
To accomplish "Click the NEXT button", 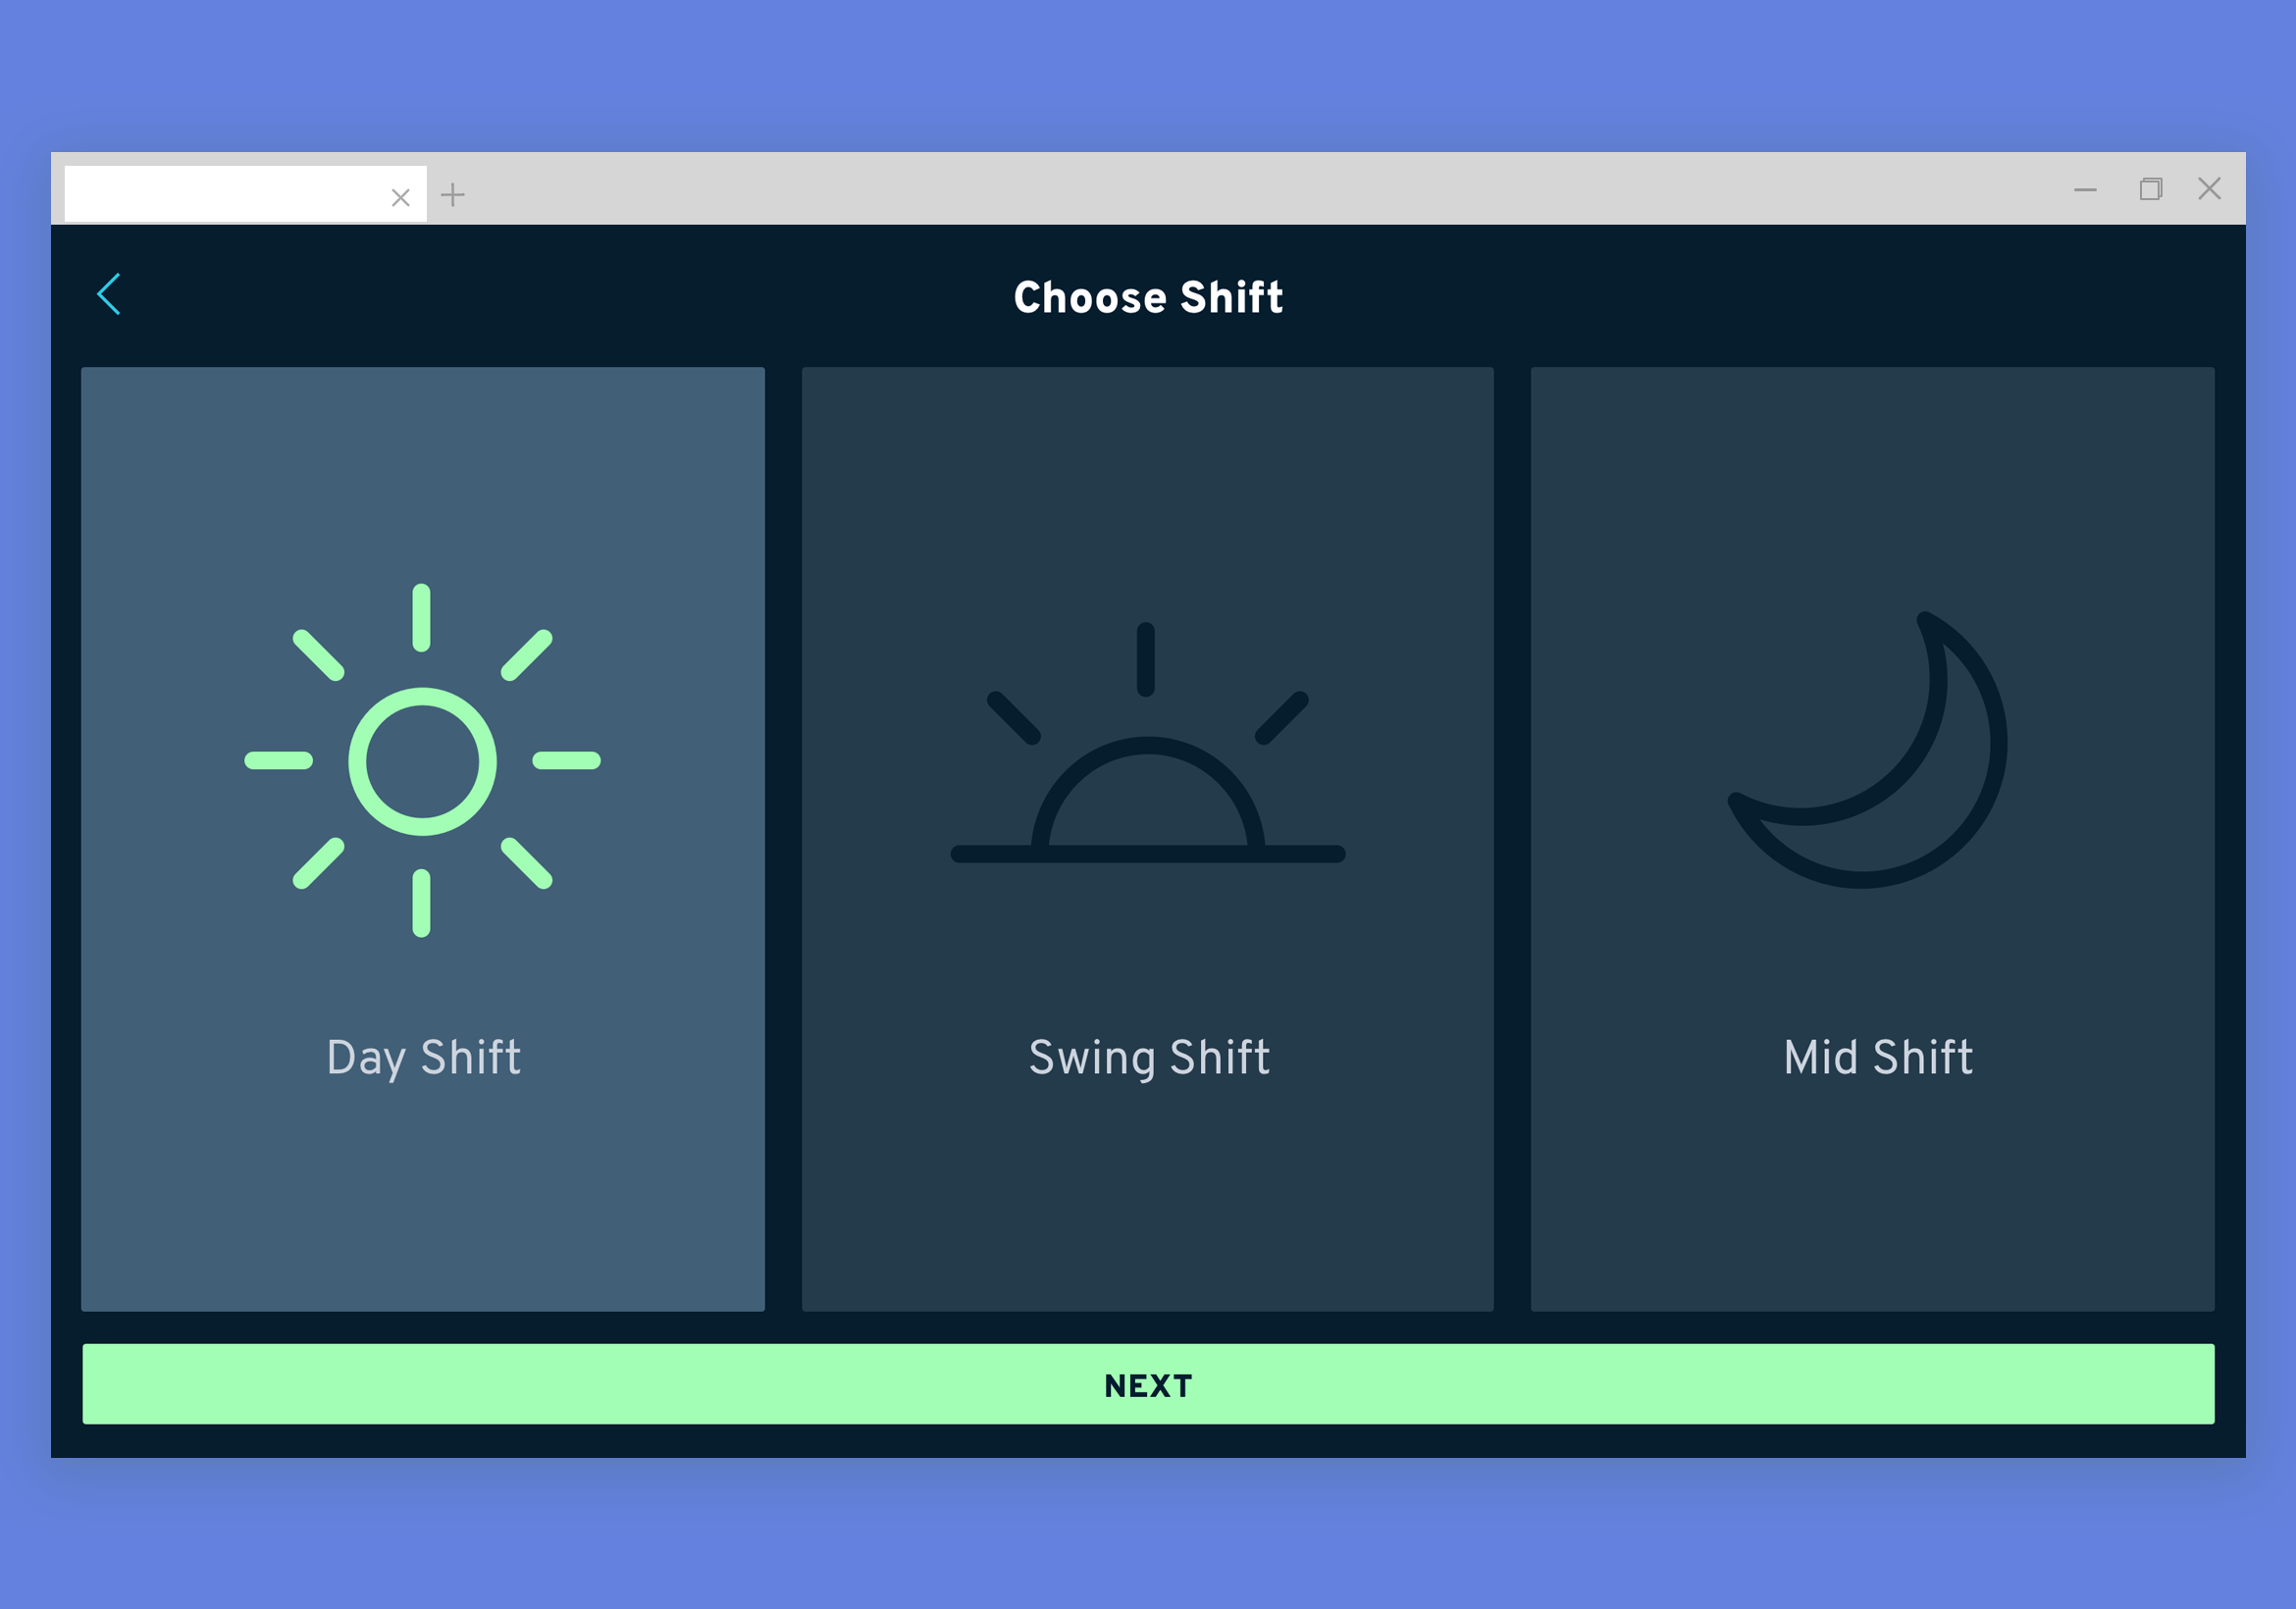I will click(1148, 1384).
